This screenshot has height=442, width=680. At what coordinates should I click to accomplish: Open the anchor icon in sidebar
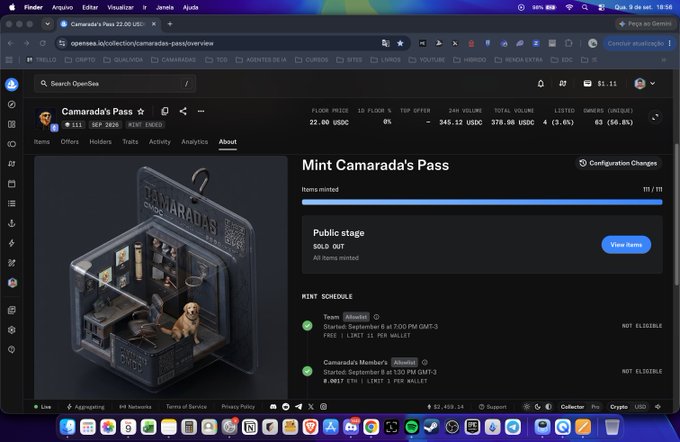[12, 223]
